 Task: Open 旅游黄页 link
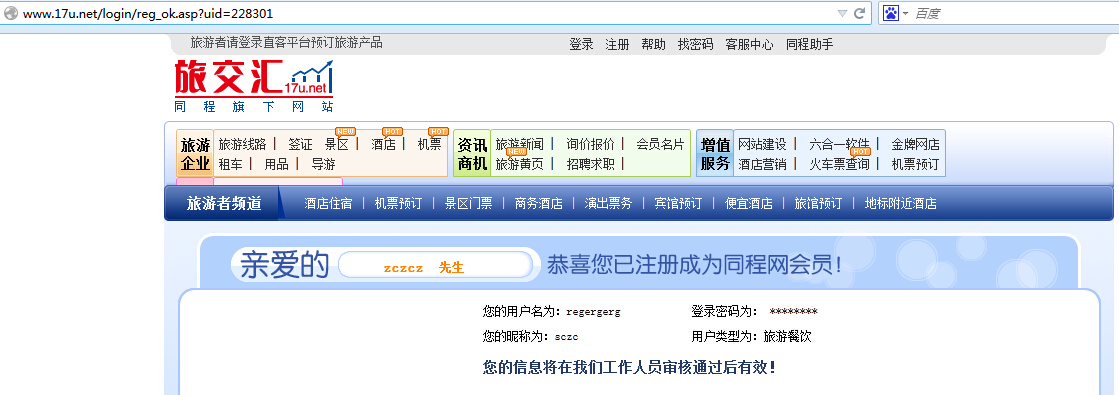pos(520,164)
